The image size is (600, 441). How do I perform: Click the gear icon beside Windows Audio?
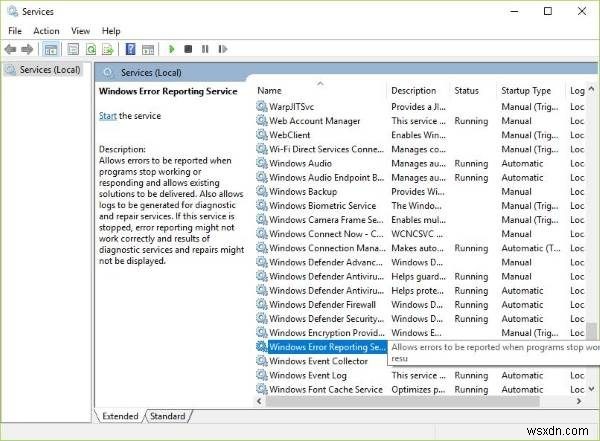262,163
